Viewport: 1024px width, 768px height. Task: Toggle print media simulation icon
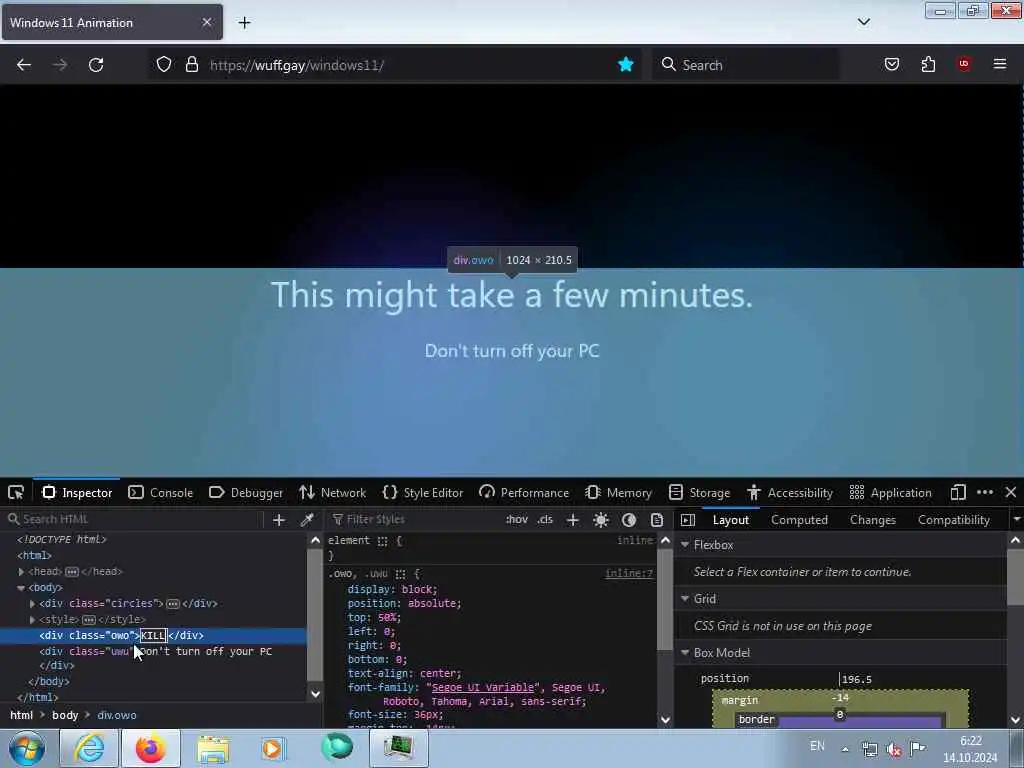tap(657, 520)
